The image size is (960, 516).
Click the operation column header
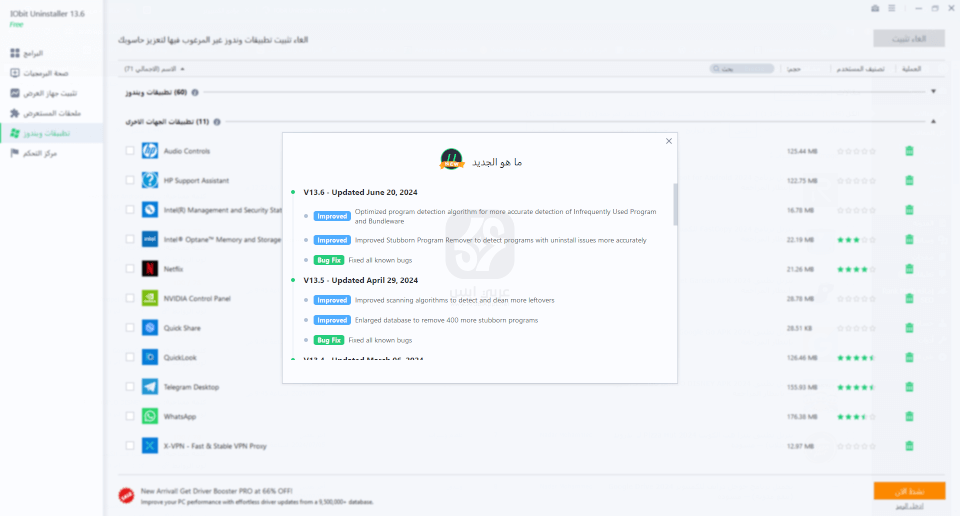pyautogui.click(x=912, y=69)
